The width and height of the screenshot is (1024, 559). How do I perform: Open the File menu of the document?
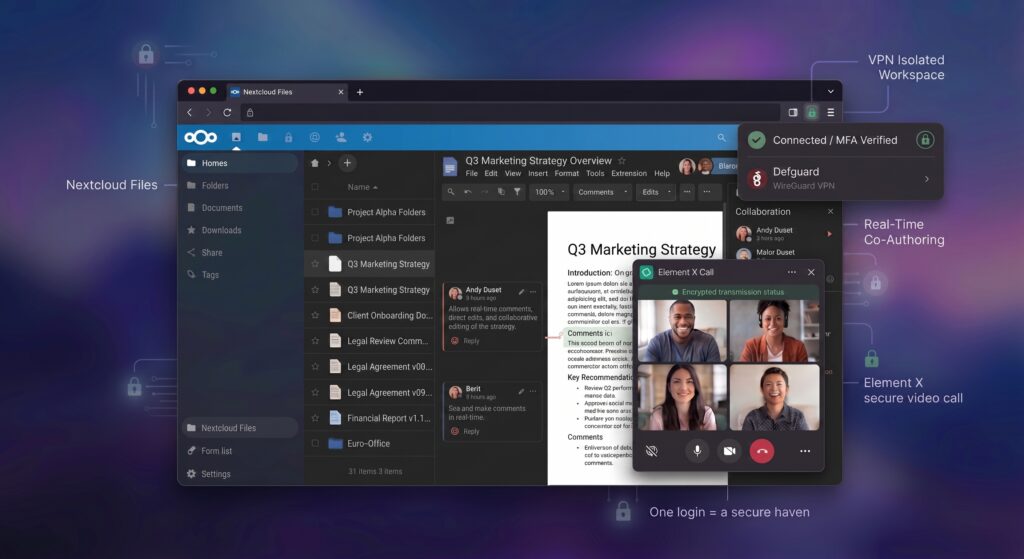[x=472, y=174]
